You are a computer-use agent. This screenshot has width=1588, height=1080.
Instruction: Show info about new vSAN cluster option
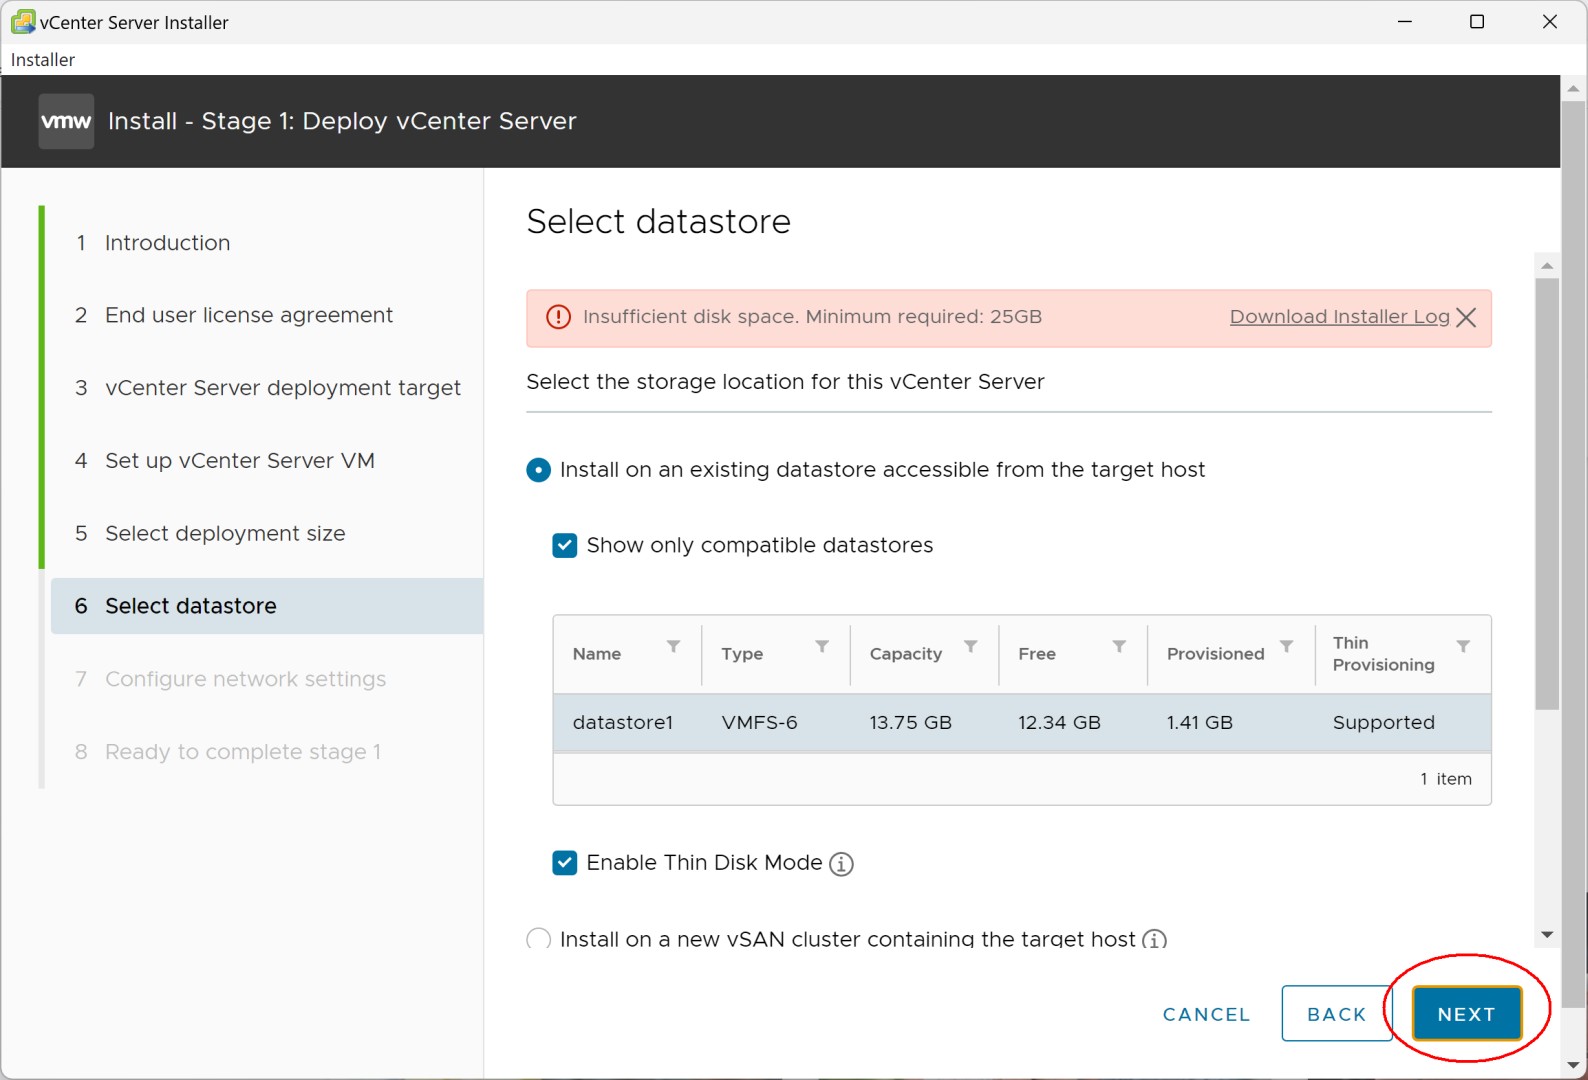pyautogui.click(x=1154, y=939)
